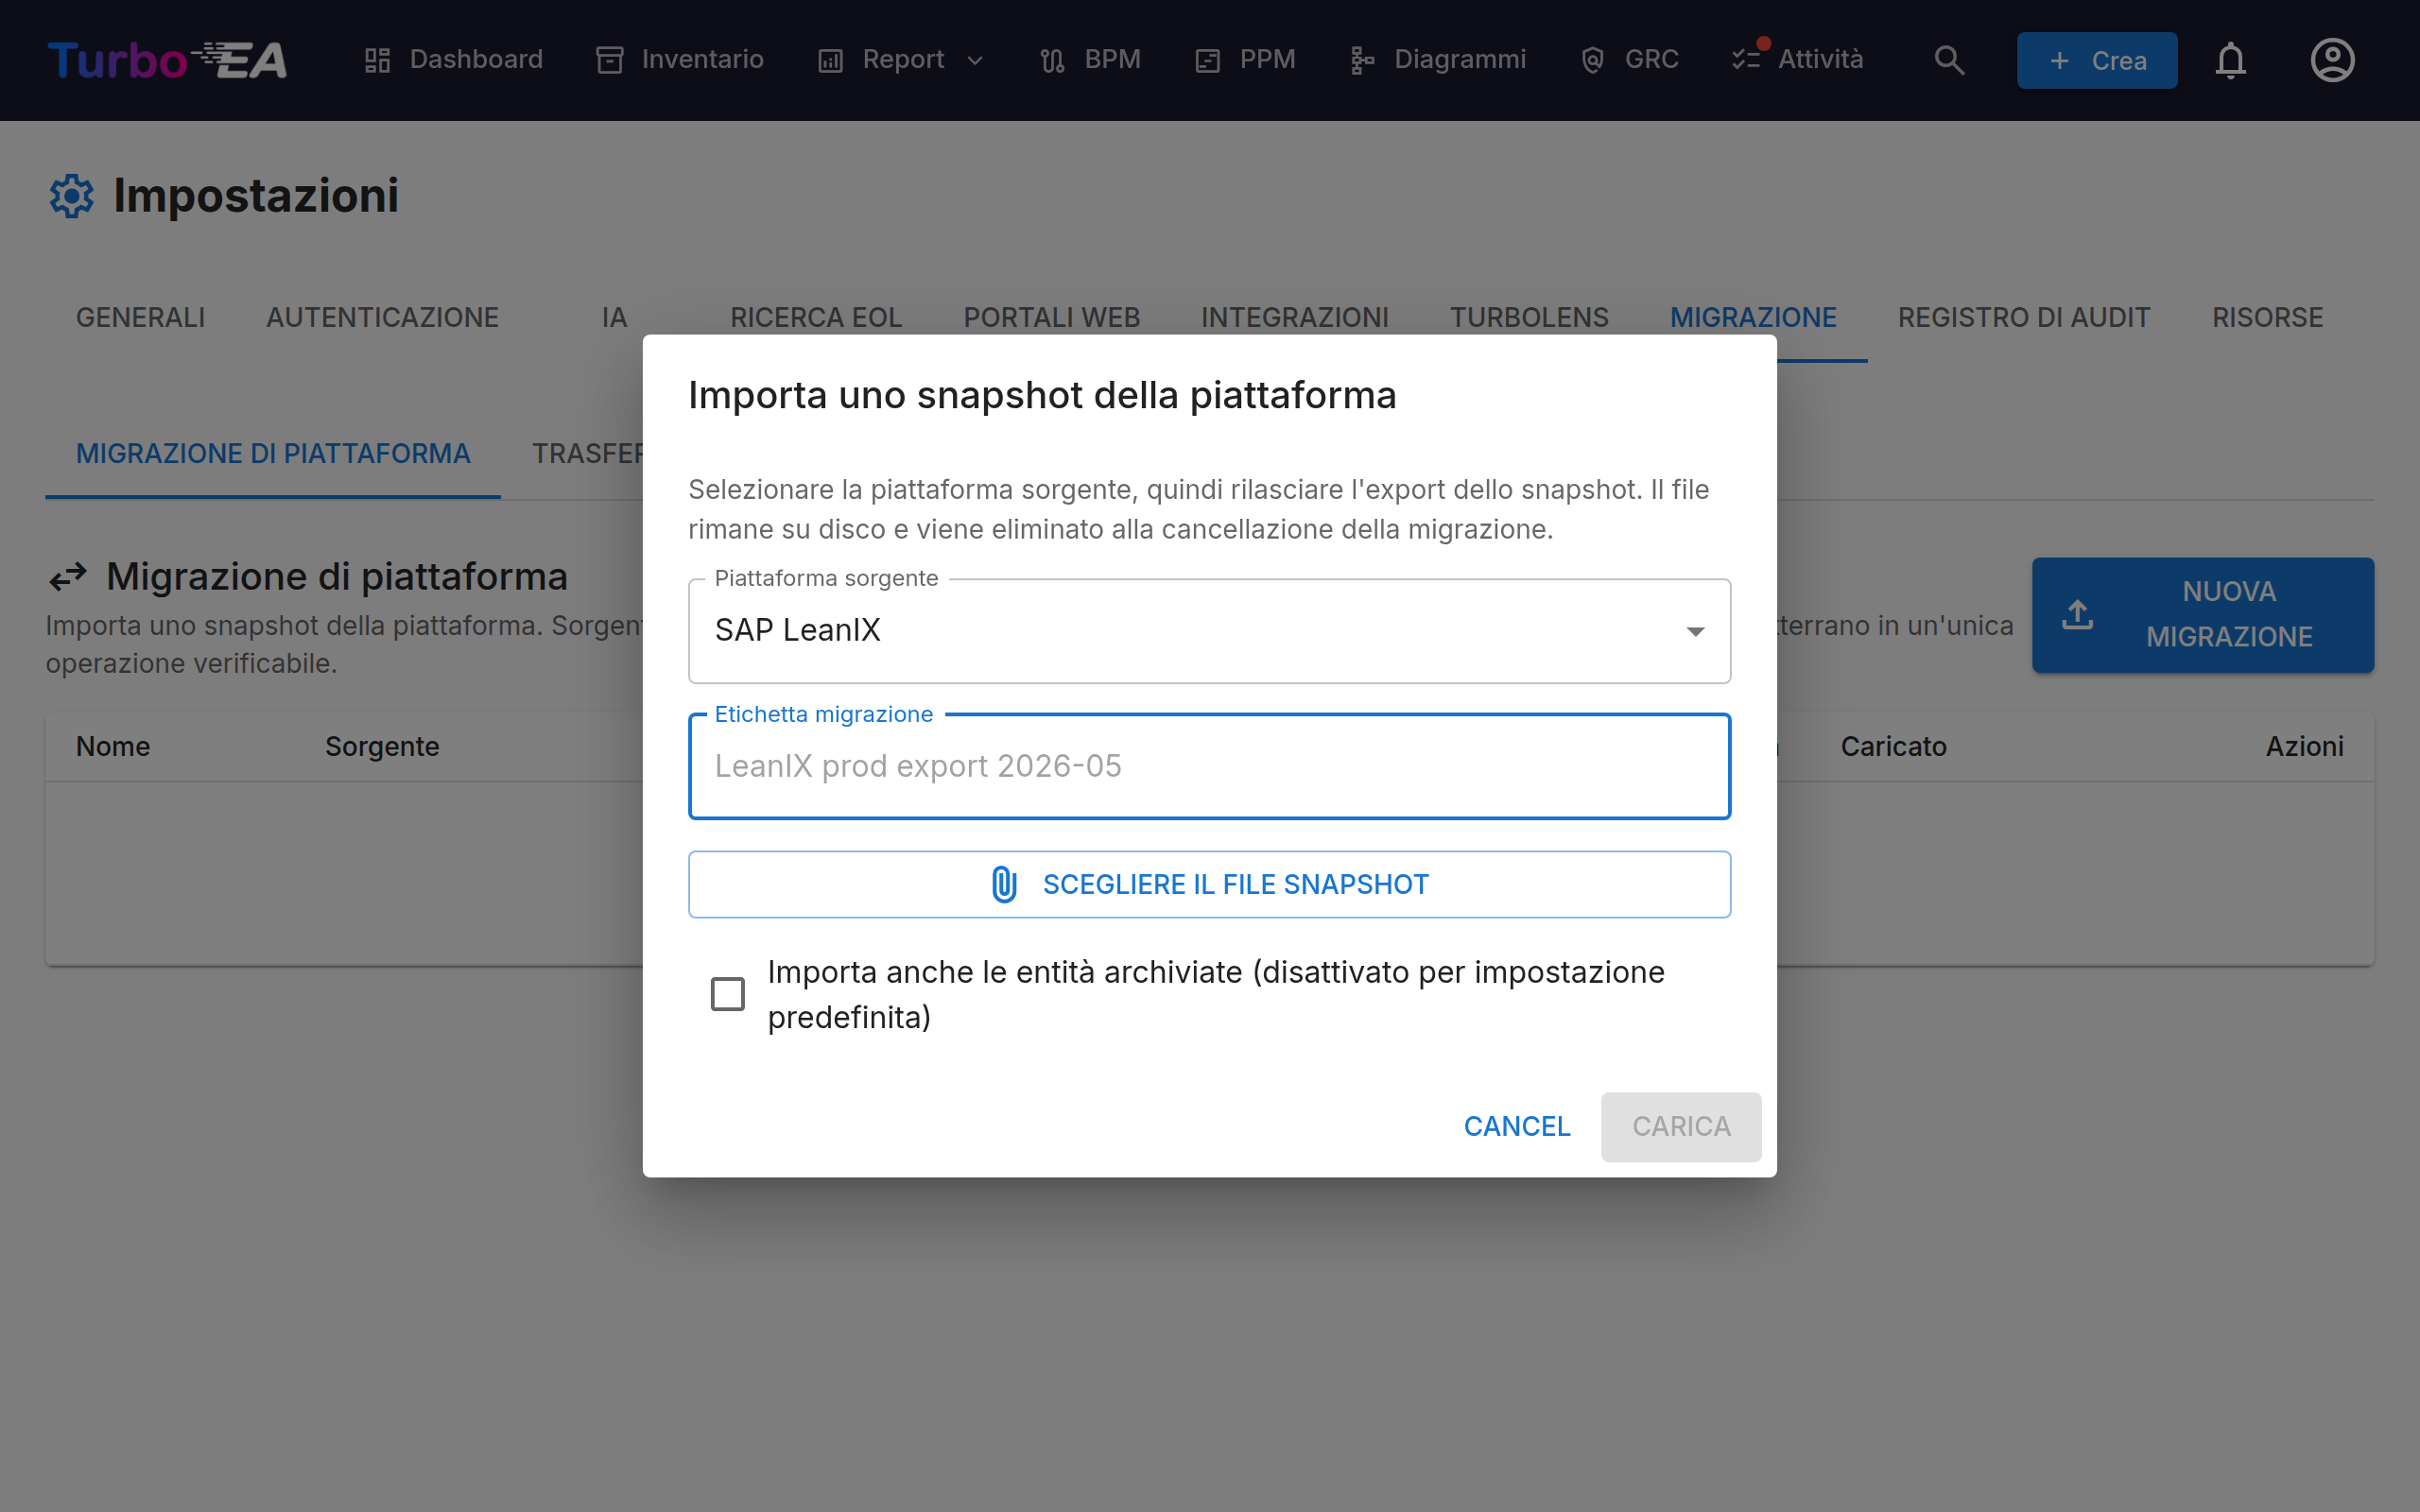Image resolution: width=2420 pixels, height=1512 pixels.
Task: Click the Azioni column header
Action: pos(2304,747)
